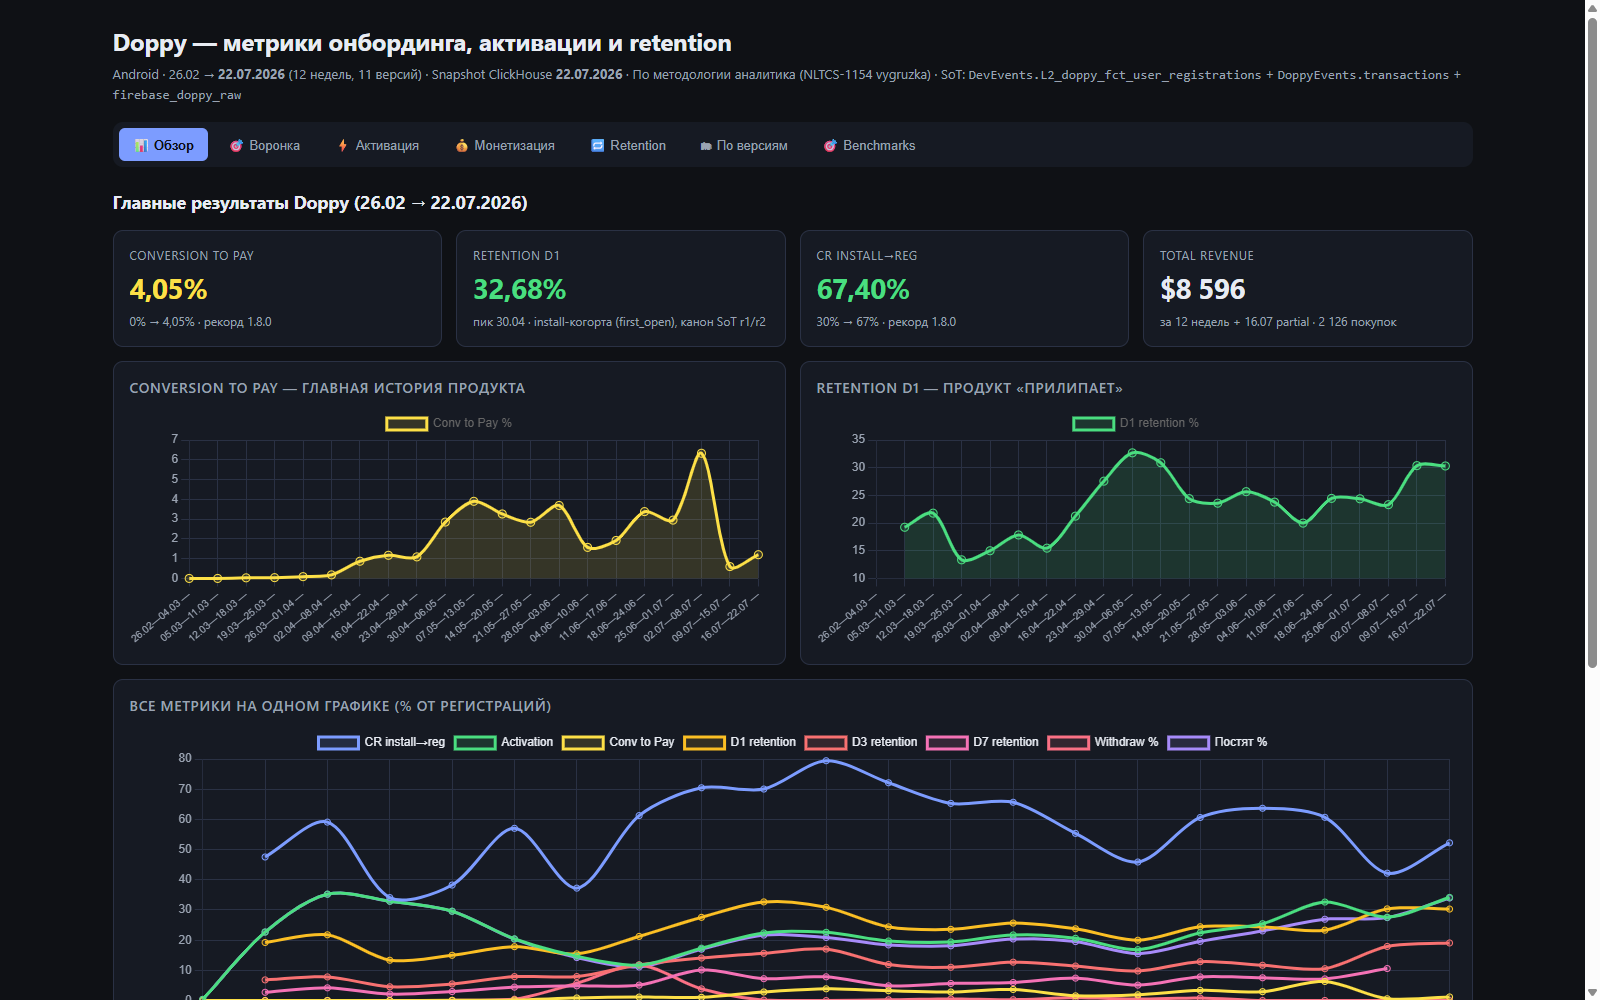Click the 'NLTCS-1154 vygruzka' methodology text
The image size is (1600, 1000).
[865, 75]
